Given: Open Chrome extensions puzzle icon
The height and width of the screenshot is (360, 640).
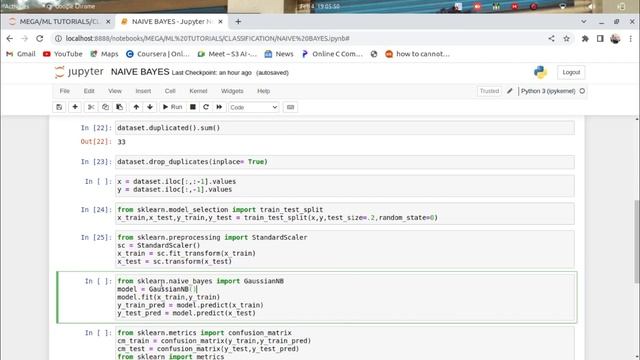Looking at the screenshot, I should tap(585, 38).
